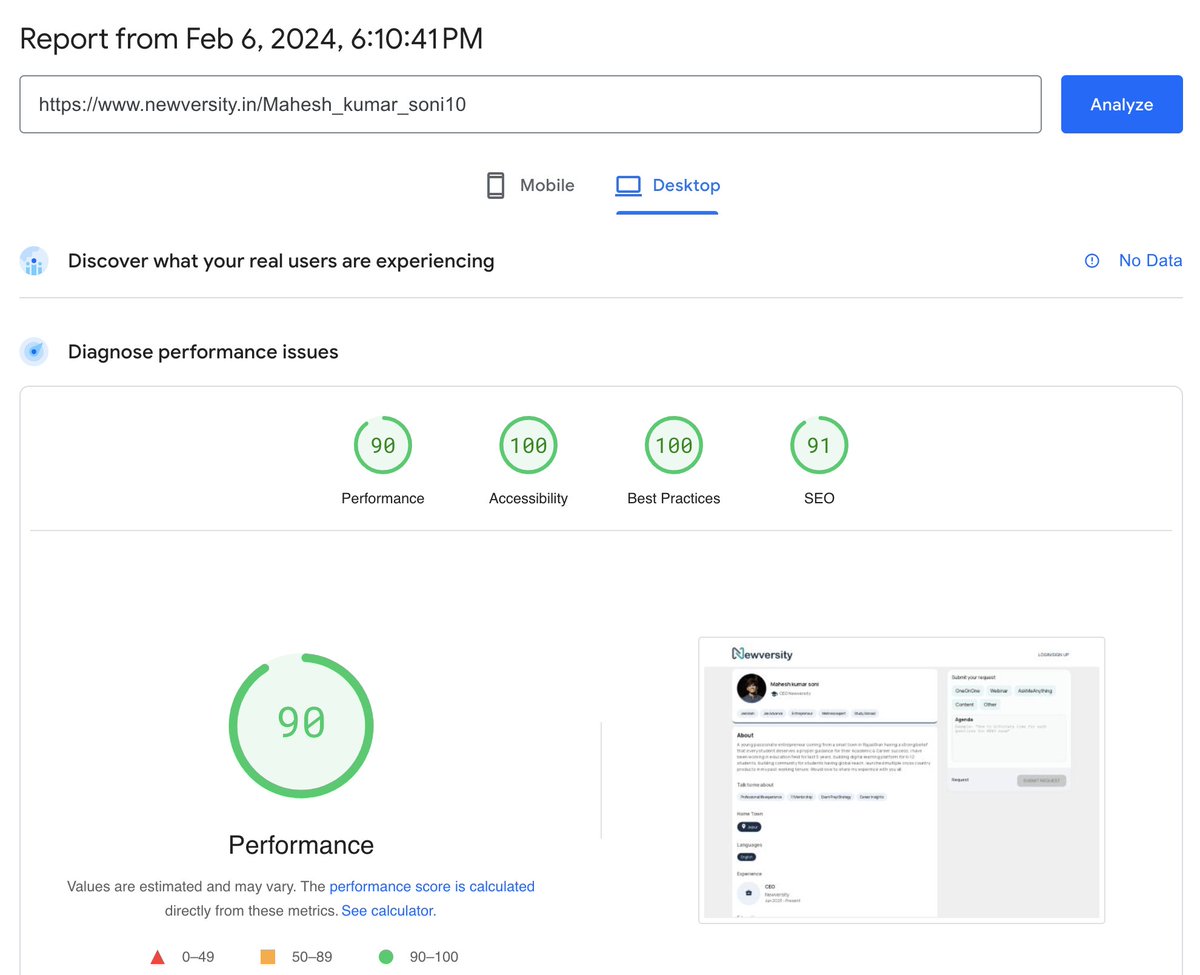Image resolution: width=1200 pixels, height=975 pixels.
Task: Click the green circle 90–100 legend icon
Action: point(386,957)
